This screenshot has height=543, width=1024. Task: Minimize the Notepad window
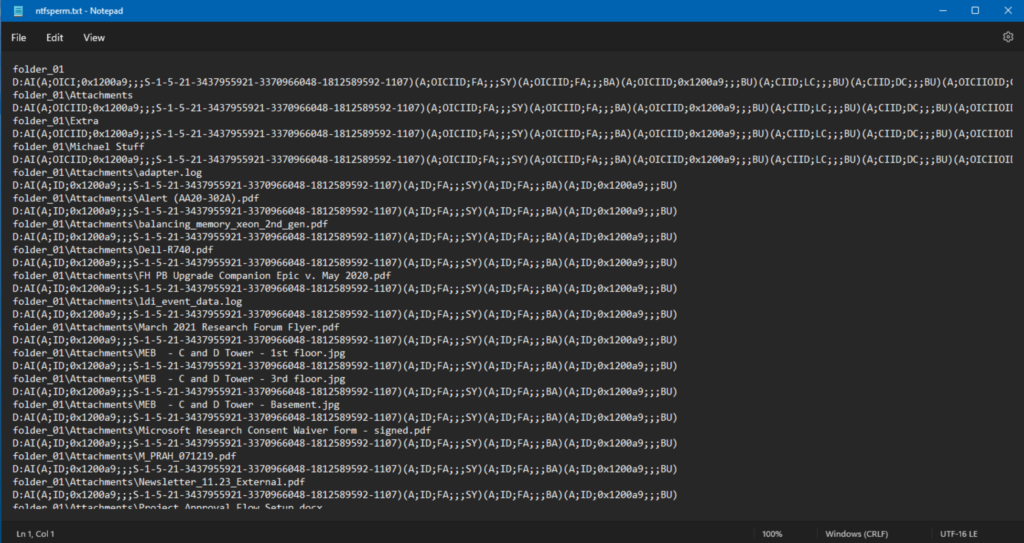943,10
